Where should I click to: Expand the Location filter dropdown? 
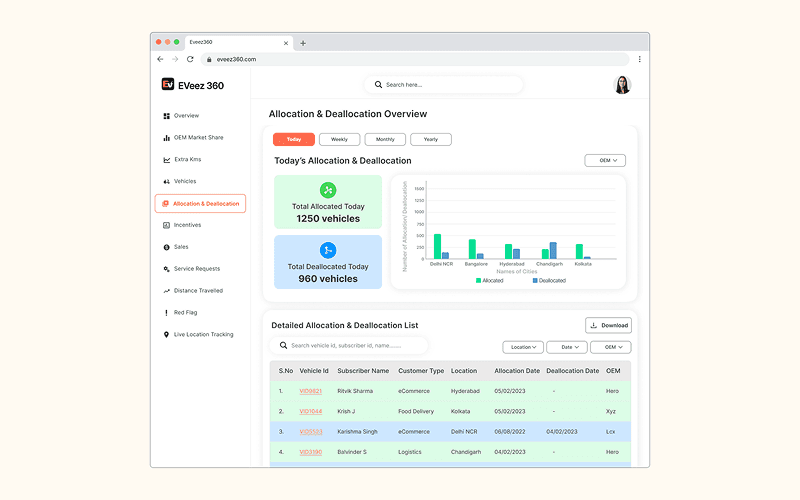point(523,347)
